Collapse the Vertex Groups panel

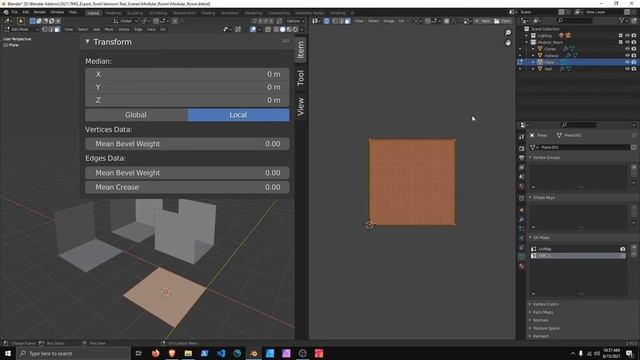[530, 158]
